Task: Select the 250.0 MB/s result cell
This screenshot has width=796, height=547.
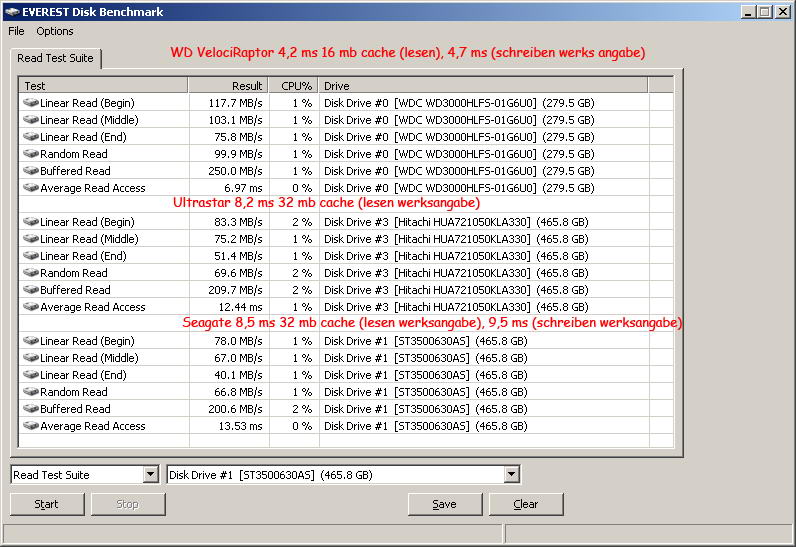Action: (x=235, y=171)
